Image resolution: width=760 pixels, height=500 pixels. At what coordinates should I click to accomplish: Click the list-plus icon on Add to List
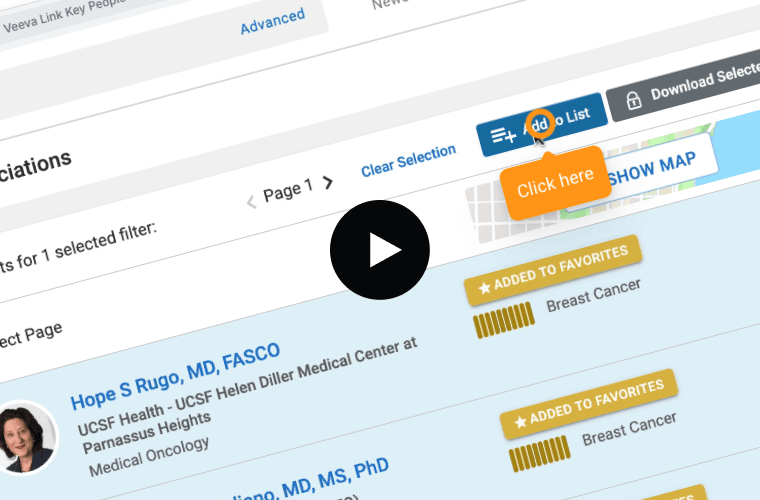point(500,131)
